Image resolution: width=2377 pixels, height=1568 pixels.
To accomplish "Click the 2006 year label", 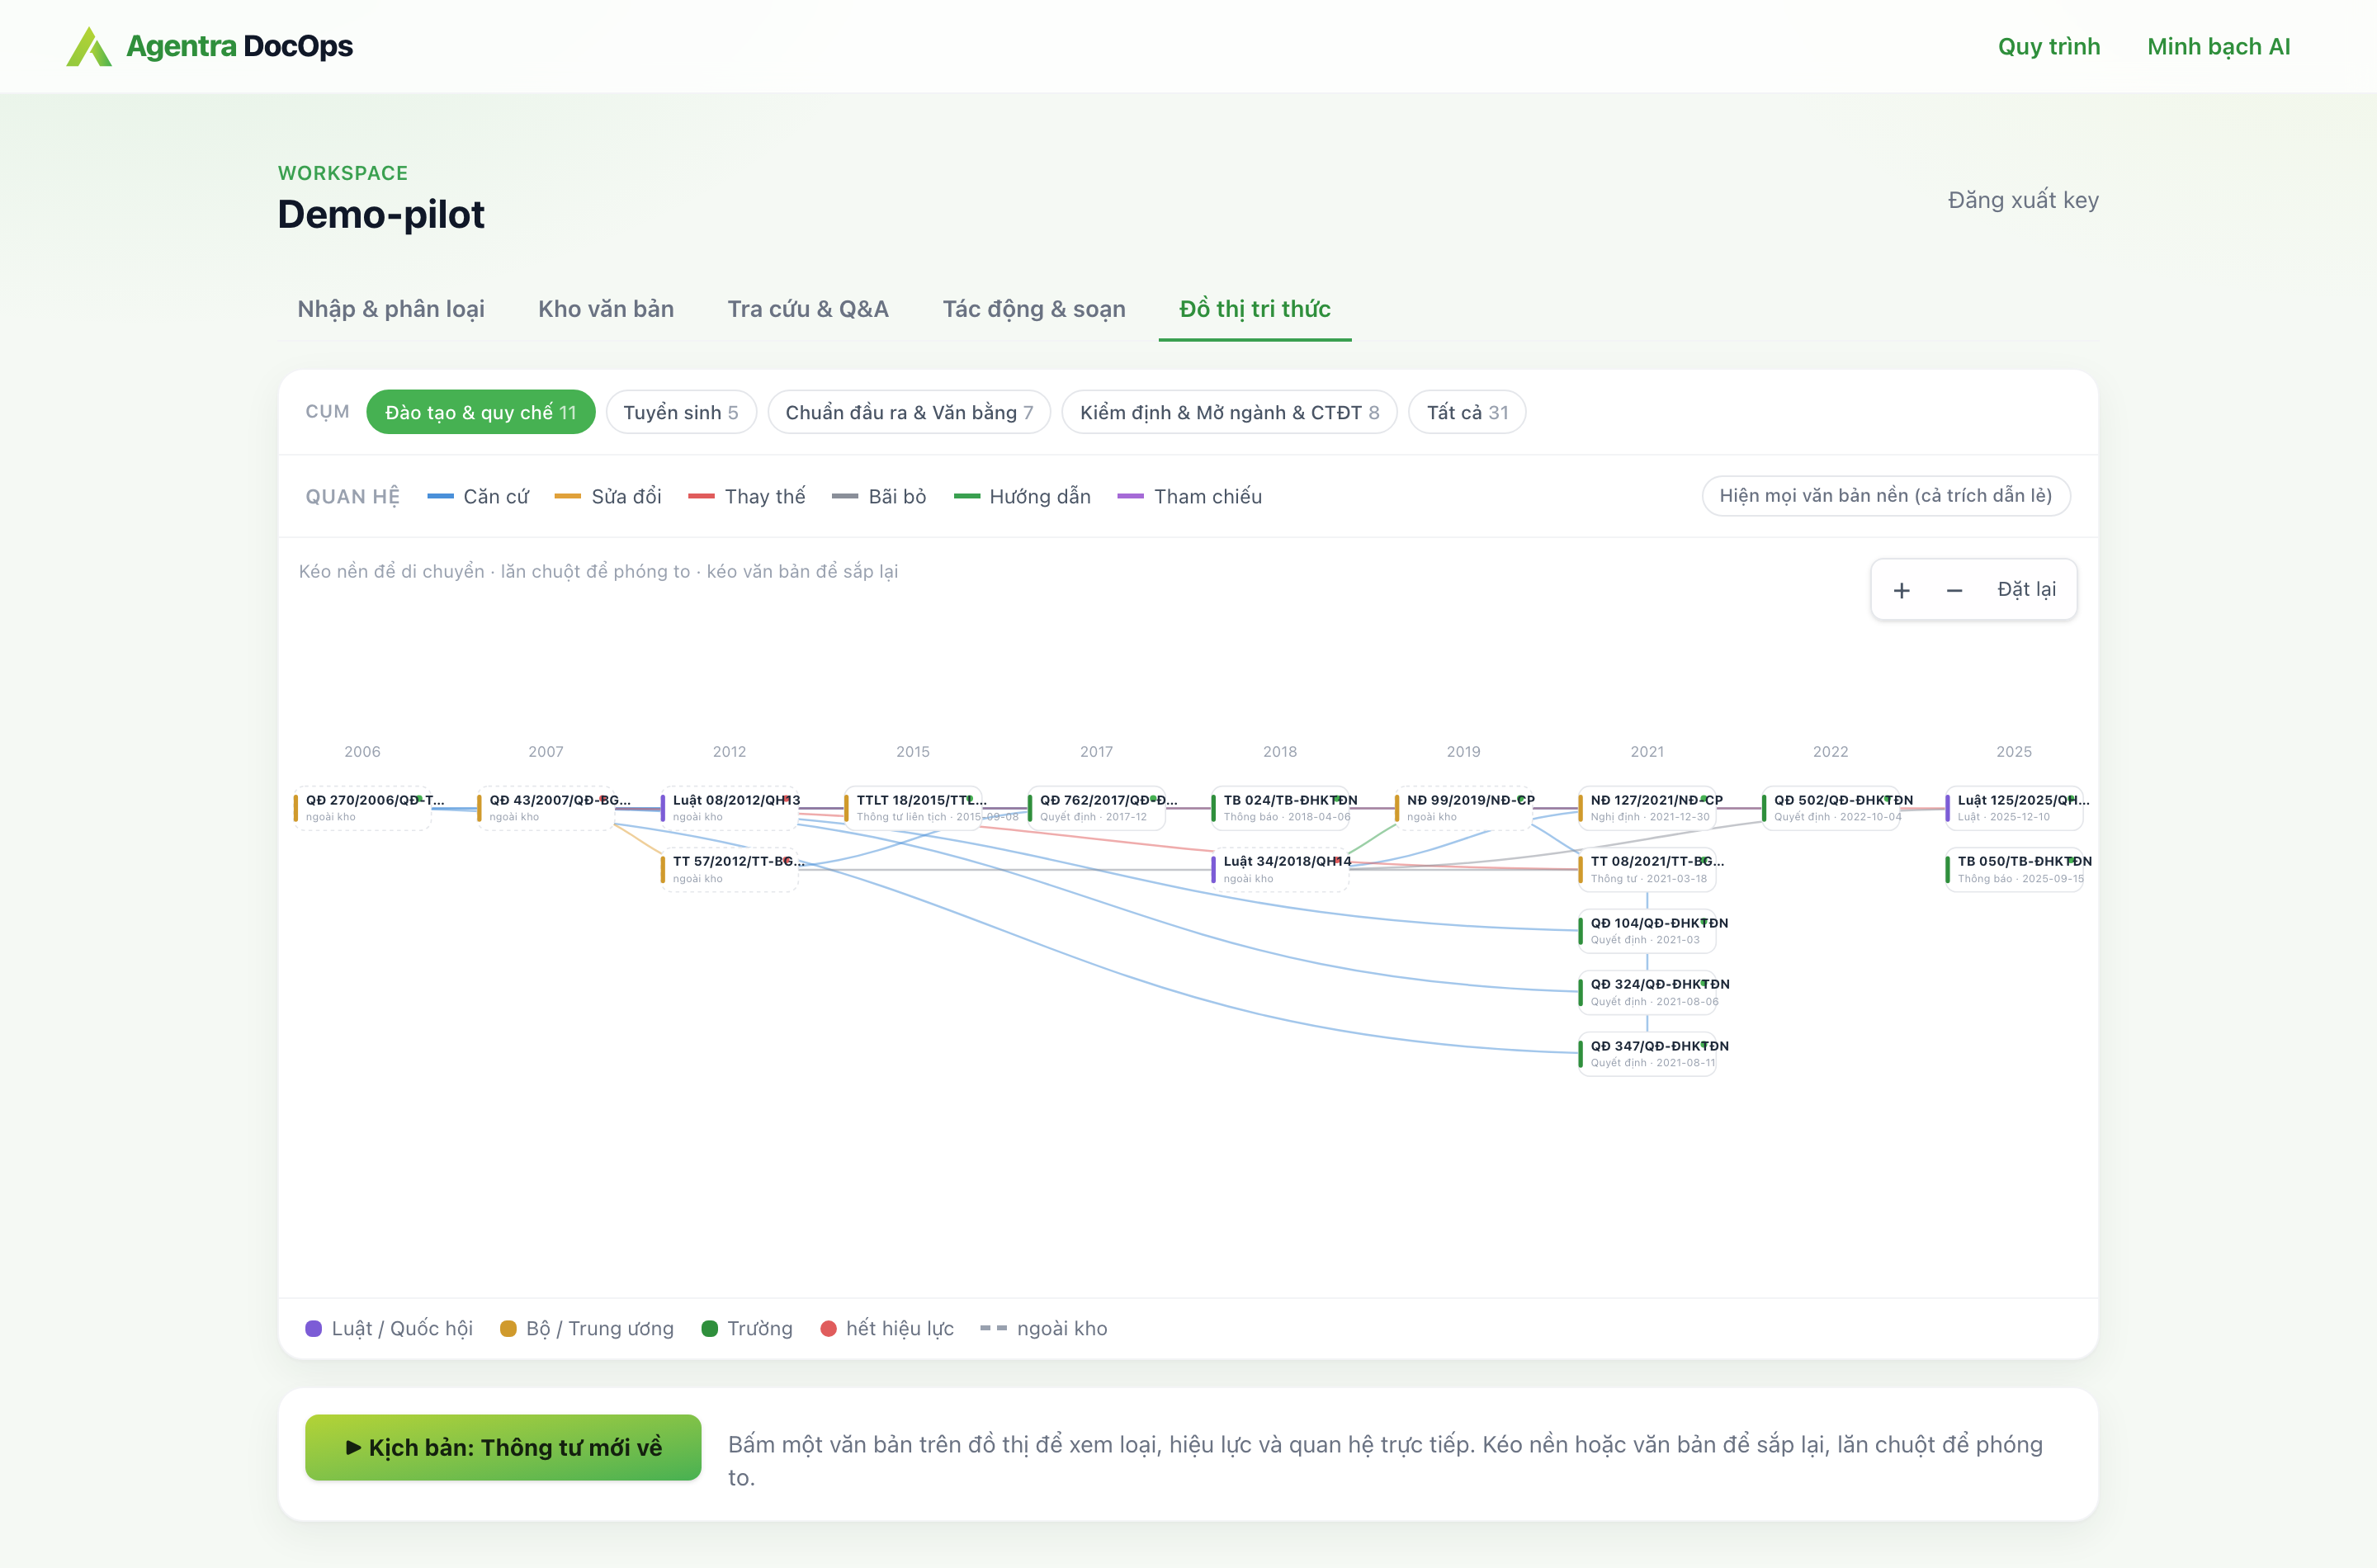I will click(x=362, y=752).
